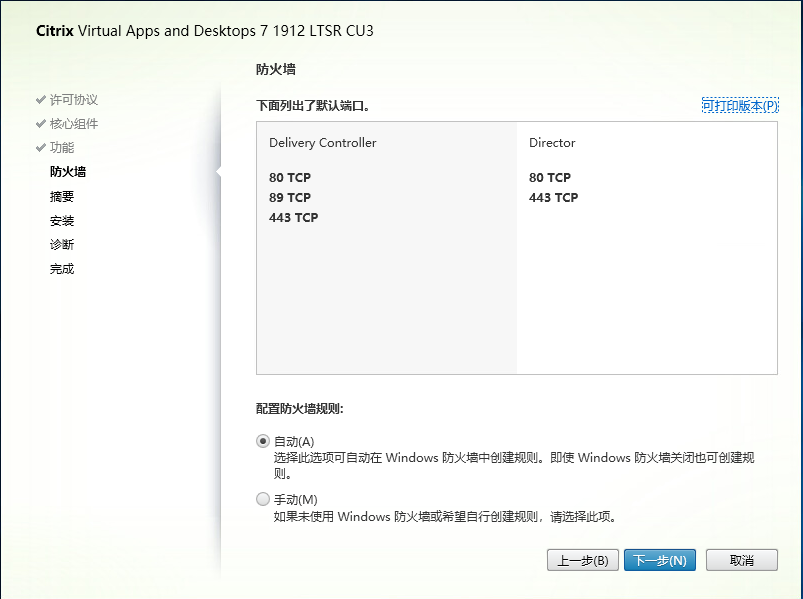Click the 许可协议 step checkmark icon
This screenshot has height=599, width=803.
tap(41, 100)
